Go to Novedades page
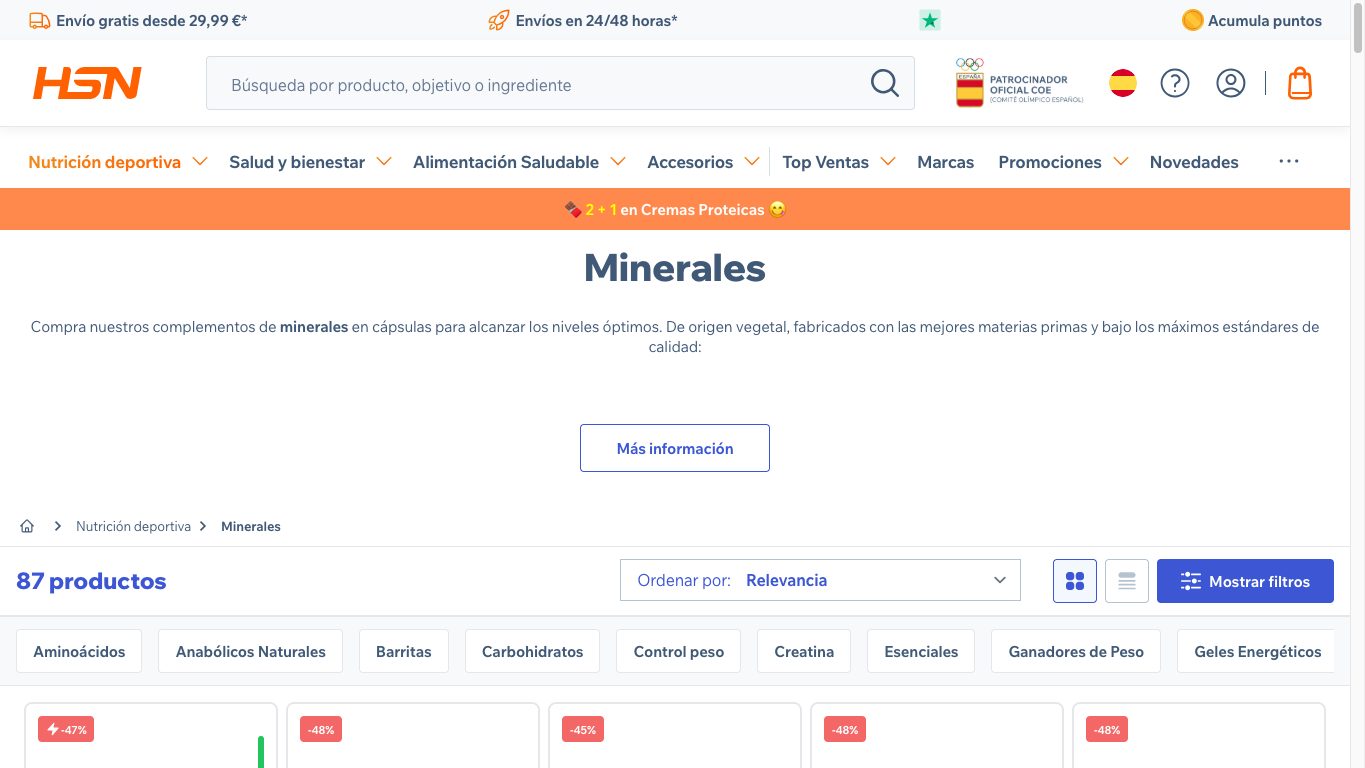1365x768 pixels. [1194, 162]
